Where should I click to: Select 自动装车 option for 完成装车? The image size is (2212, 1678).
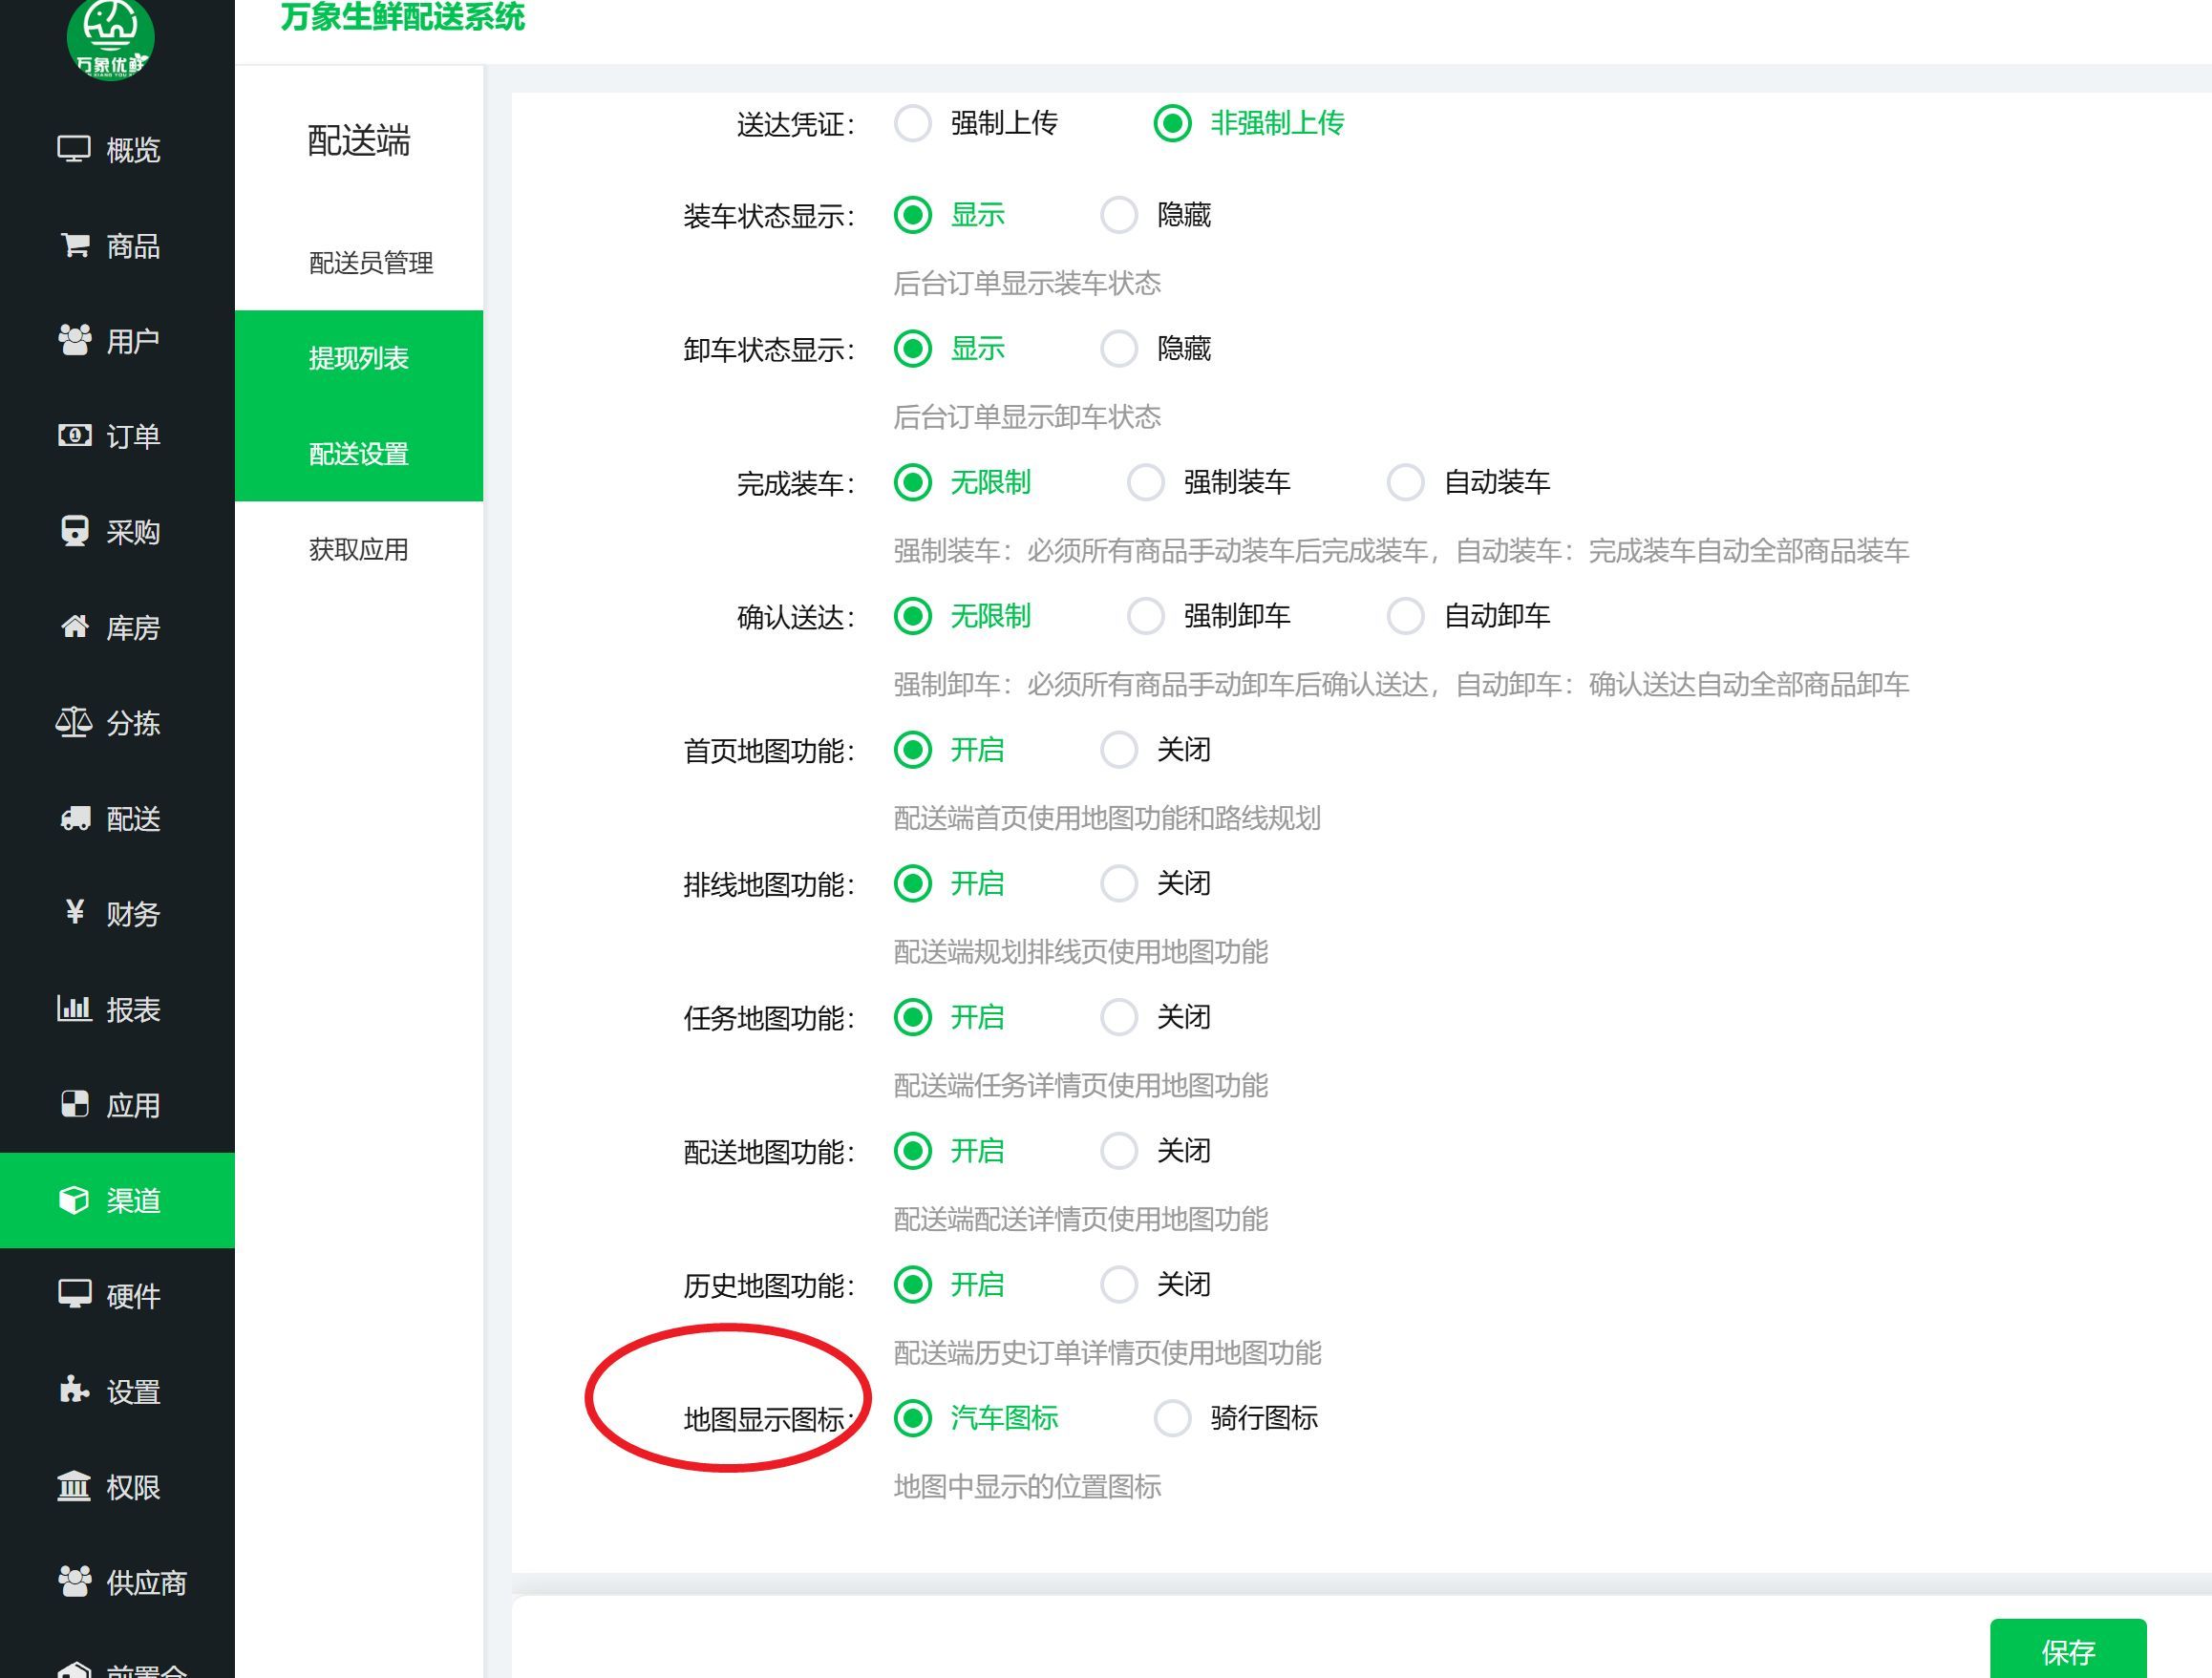click(1405, 483)
